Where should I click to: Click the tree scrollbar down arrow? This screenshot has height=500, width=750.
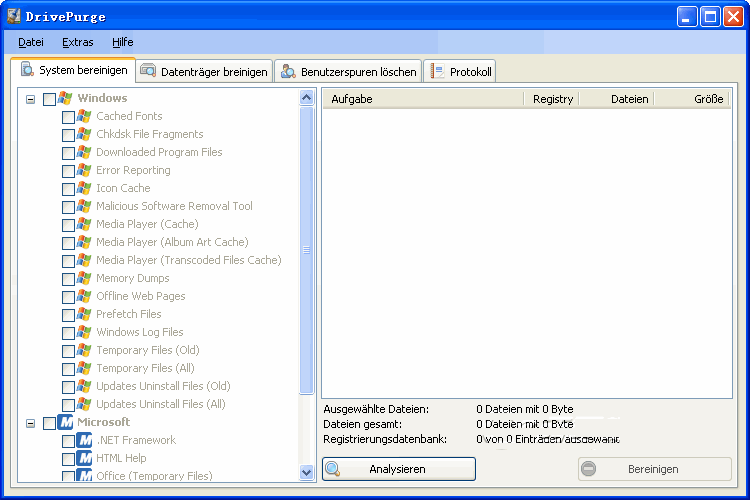point(307,473)
